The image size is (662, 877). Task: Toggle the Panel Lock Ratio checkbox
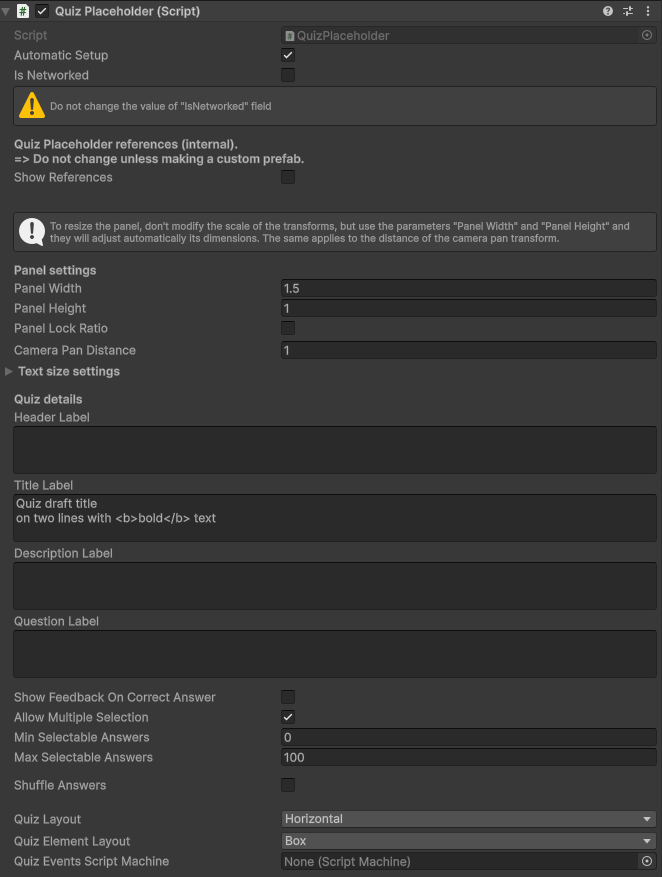(x=287, y=328)
